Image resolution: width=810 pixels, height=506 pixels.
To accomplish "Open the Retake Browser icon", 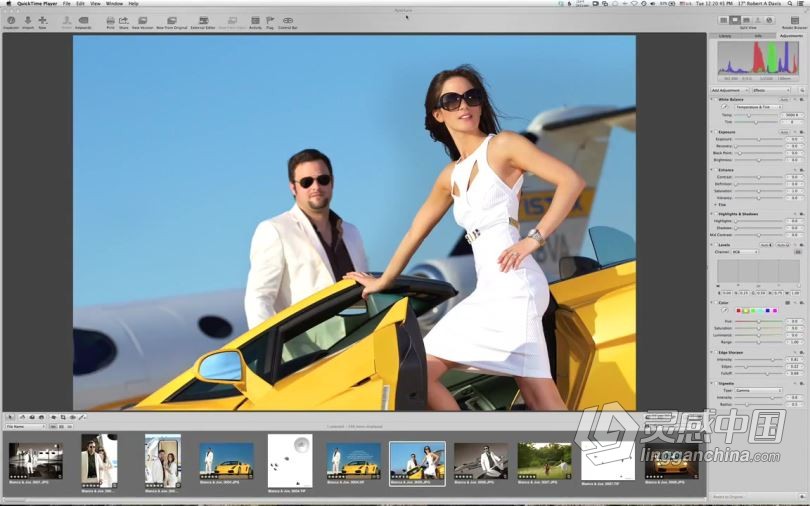I will click(795, 22).
